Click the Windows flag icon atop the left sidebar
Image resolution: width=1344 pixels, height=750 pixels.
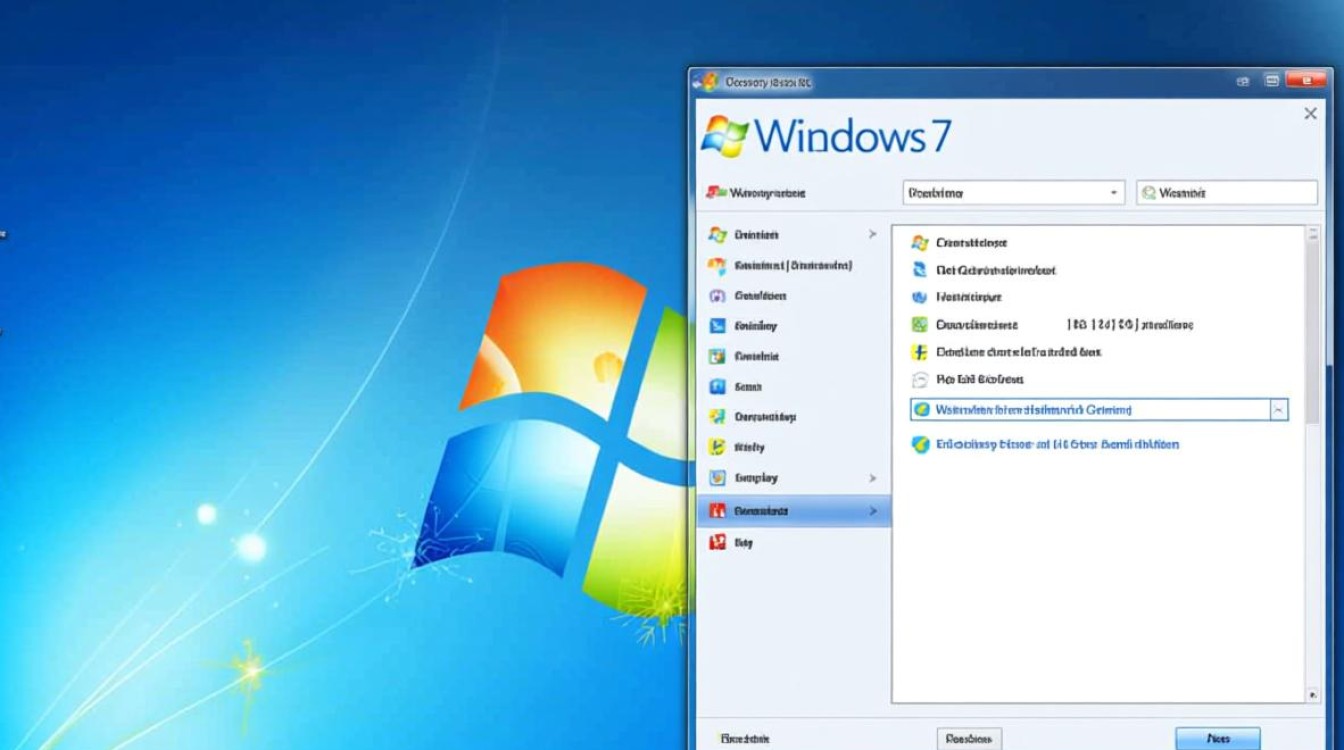click(x=717, y=235)
